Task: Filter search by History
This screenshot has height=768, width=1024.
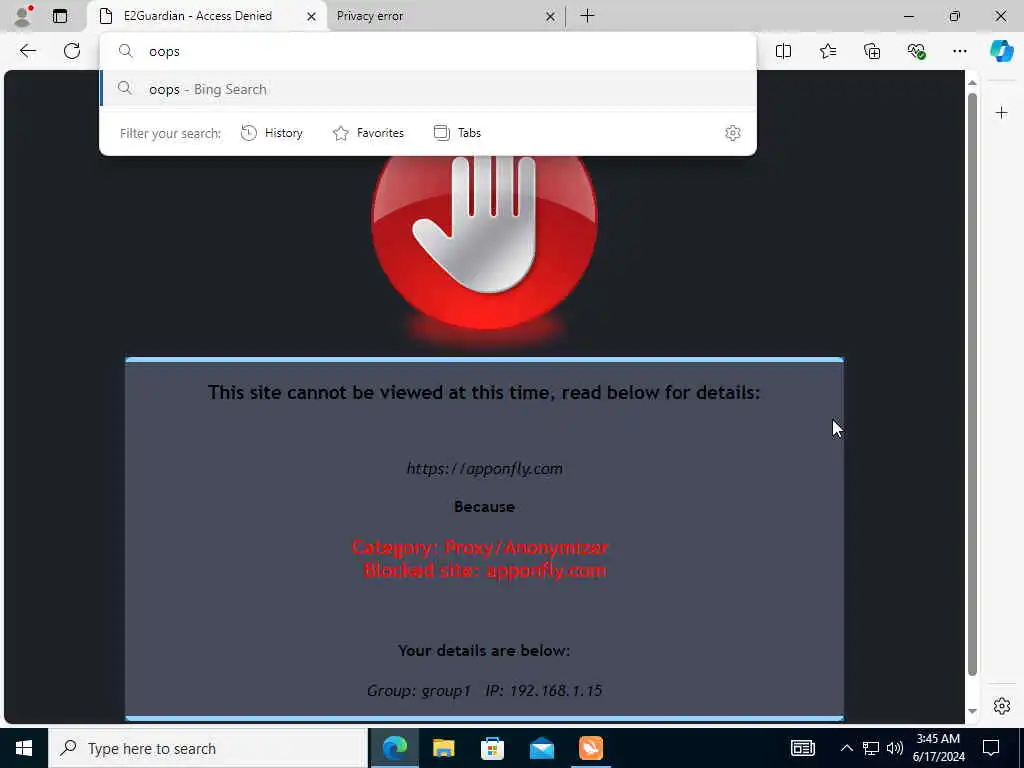Action: [x=272, y=133]
